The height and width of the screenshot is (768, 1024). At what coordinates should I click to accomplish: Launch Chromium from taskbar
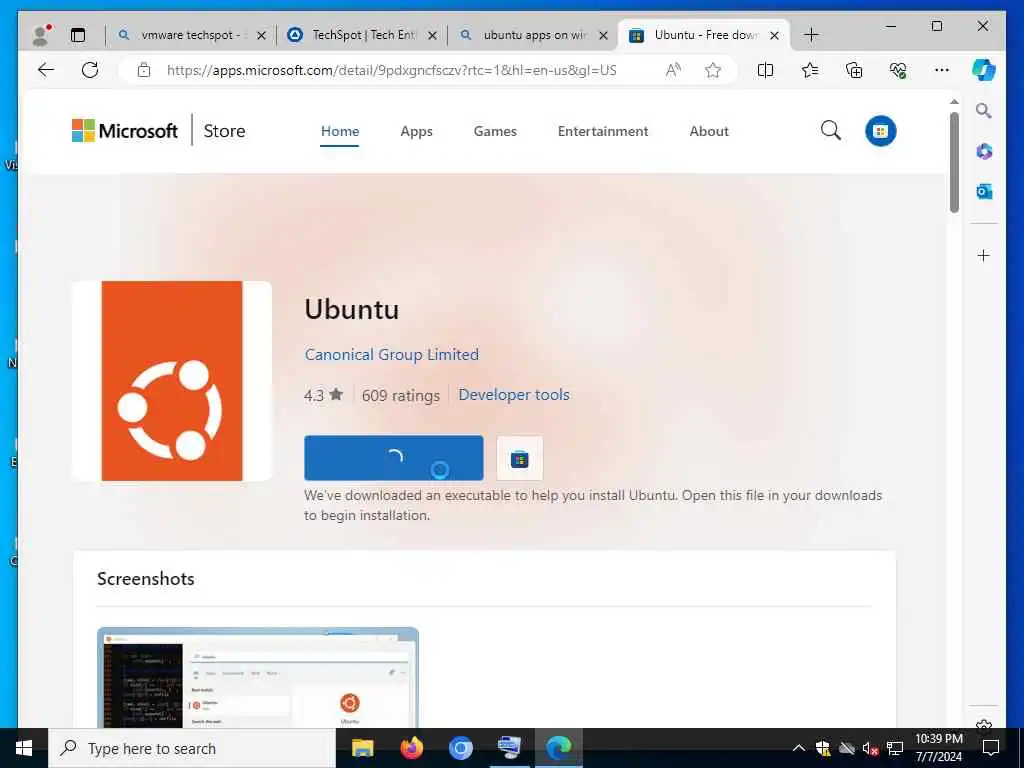[x=460, y=748]
